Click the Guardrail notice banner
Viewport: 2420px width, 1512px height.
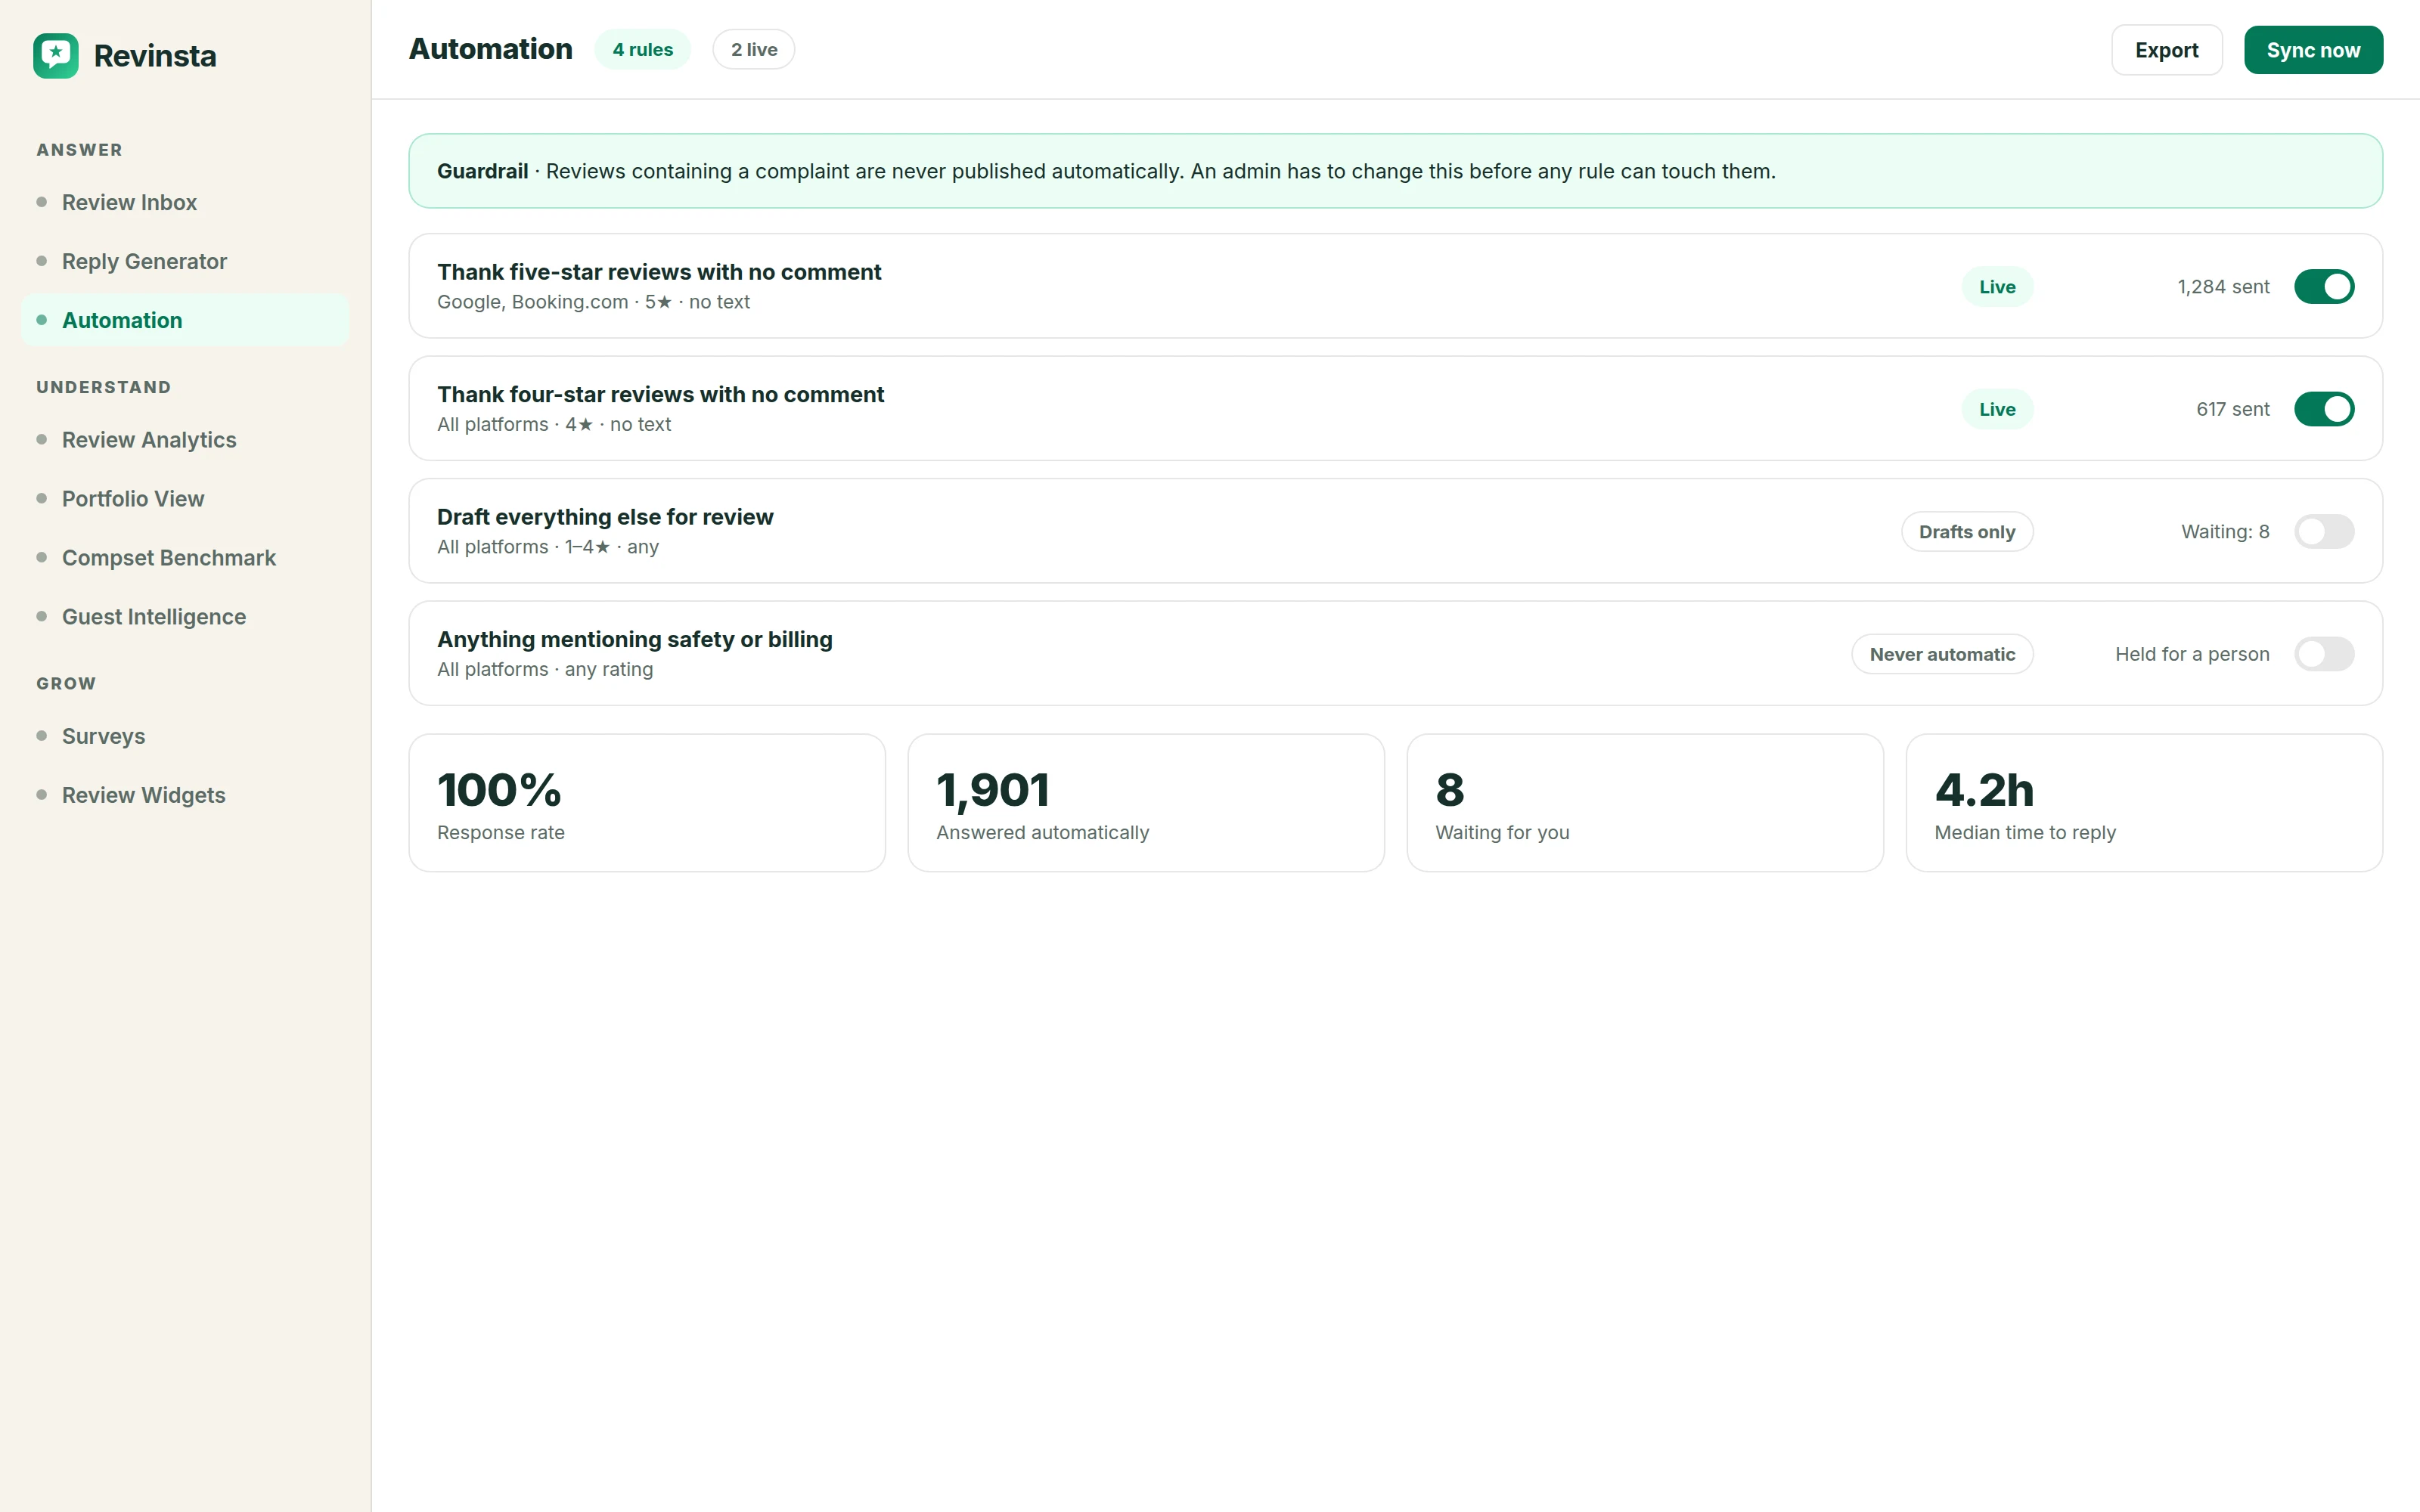click(x=1395, y=171)
